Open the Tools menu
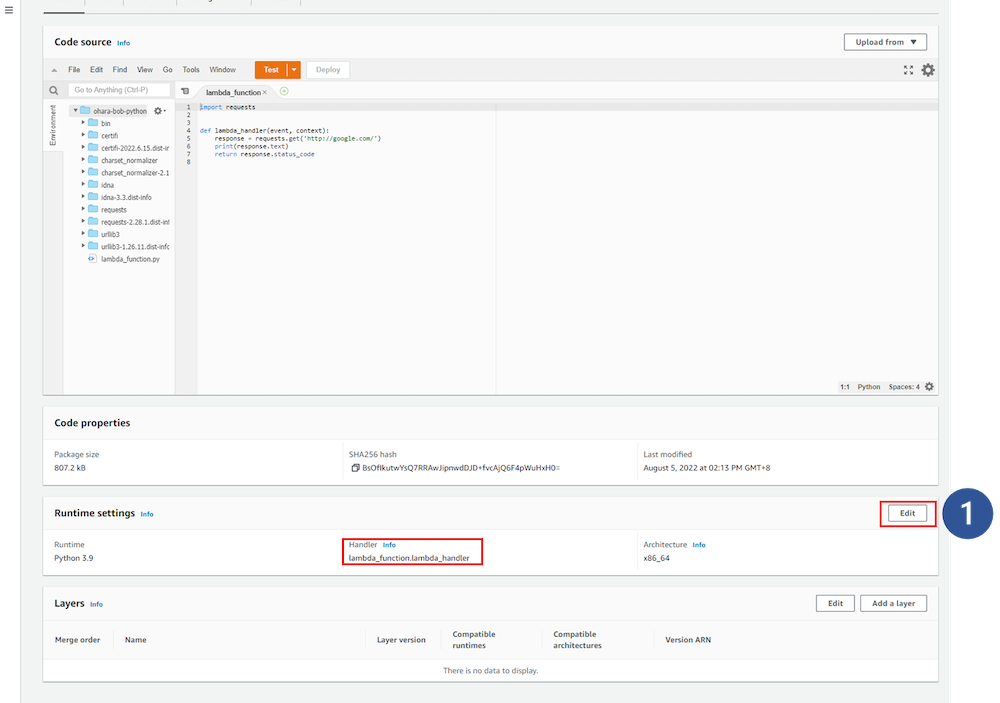This screenshot has width=1000, height=703. point(191,70)
